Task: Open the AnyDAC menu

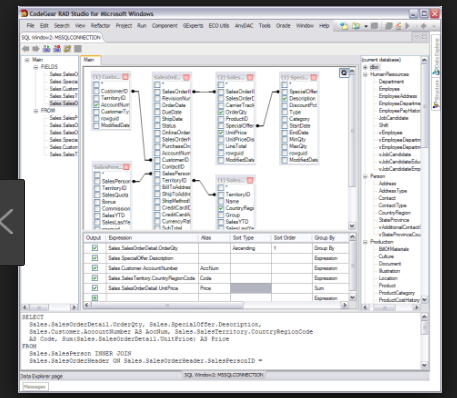Action: pos(244,26)
